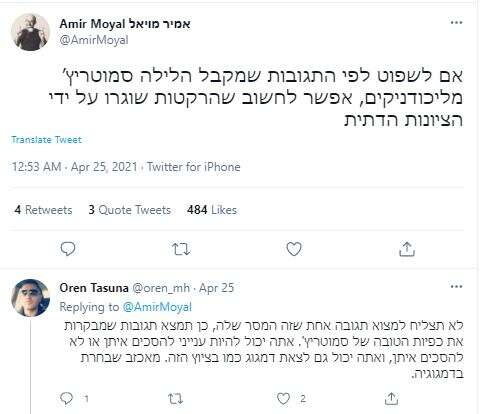The height and width of the screenshot is (414, 497).
Task: Like the main tweet with heart icon
Action: pos(294,249)
